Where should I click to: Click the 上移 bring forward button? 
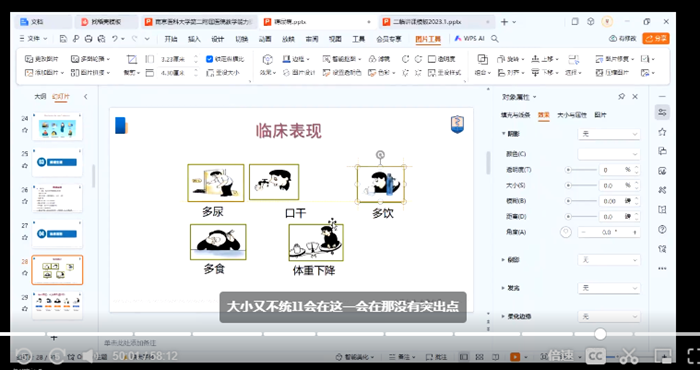[x=545, y=59]
